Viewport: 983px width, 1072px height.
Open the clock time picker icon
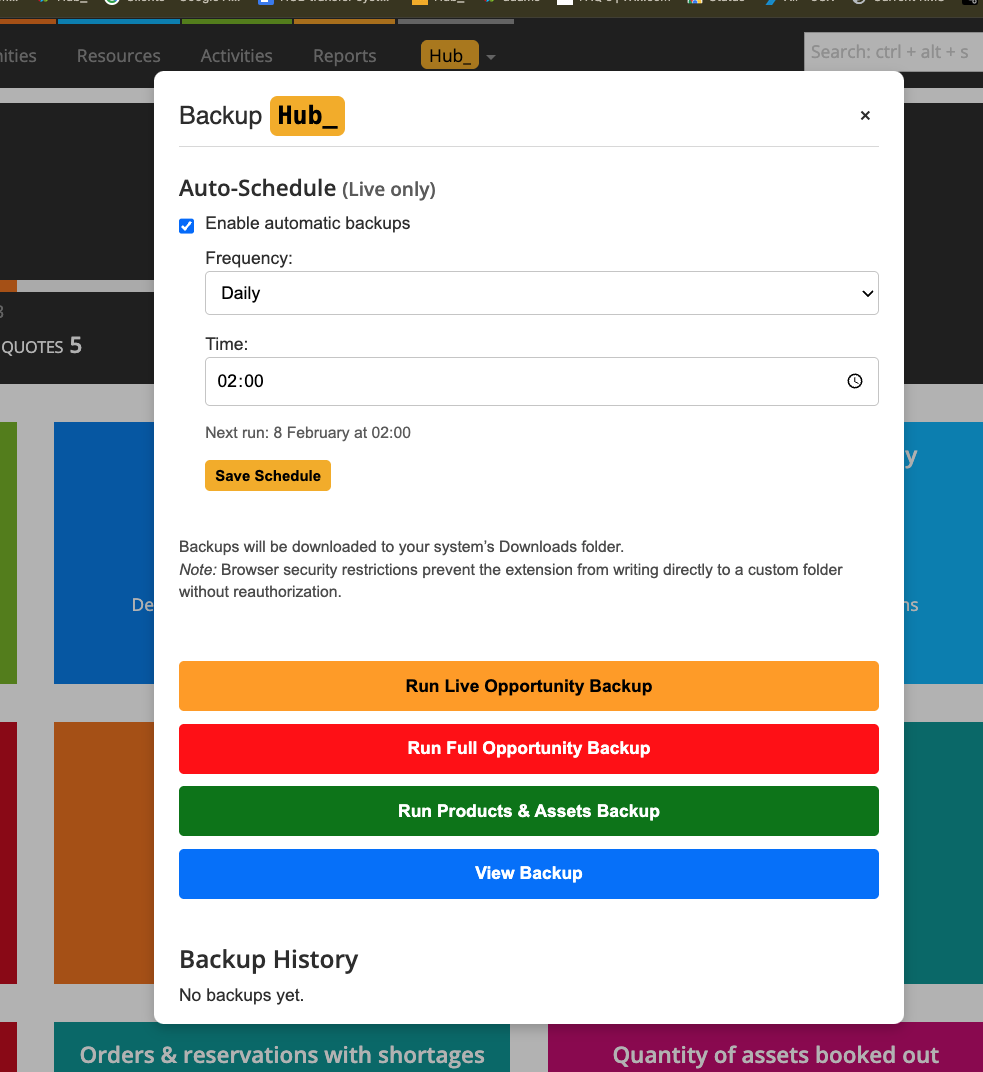[x=854, y=381]
